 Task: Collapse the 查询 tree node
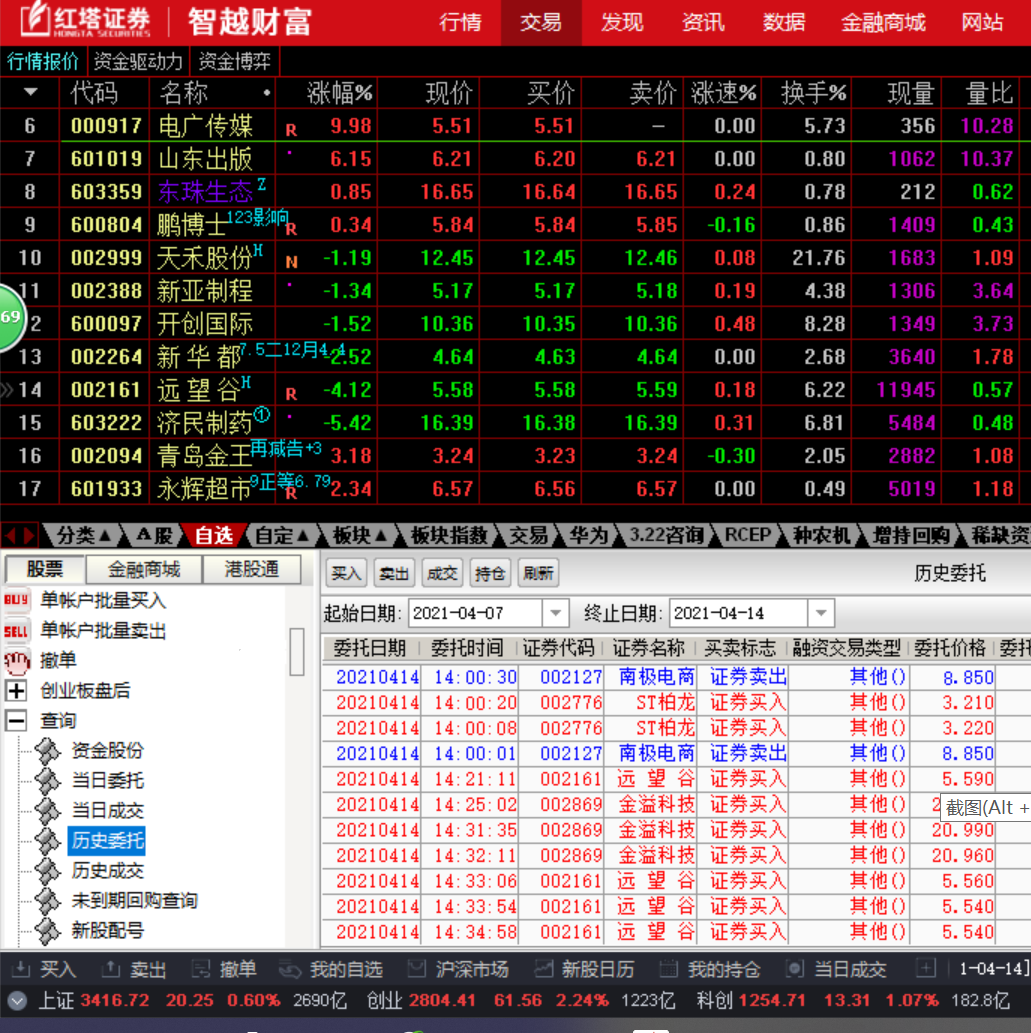pyautogui.click(x=16, y=721)
